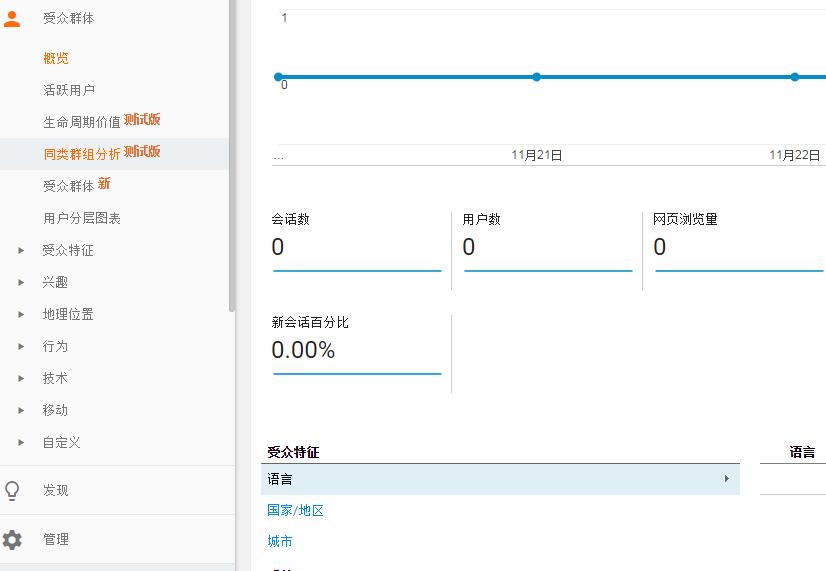The width and height of the screenshot is (826, 571).
Task: Click the 管理 gear icon
Action: [x=12, y=539]
